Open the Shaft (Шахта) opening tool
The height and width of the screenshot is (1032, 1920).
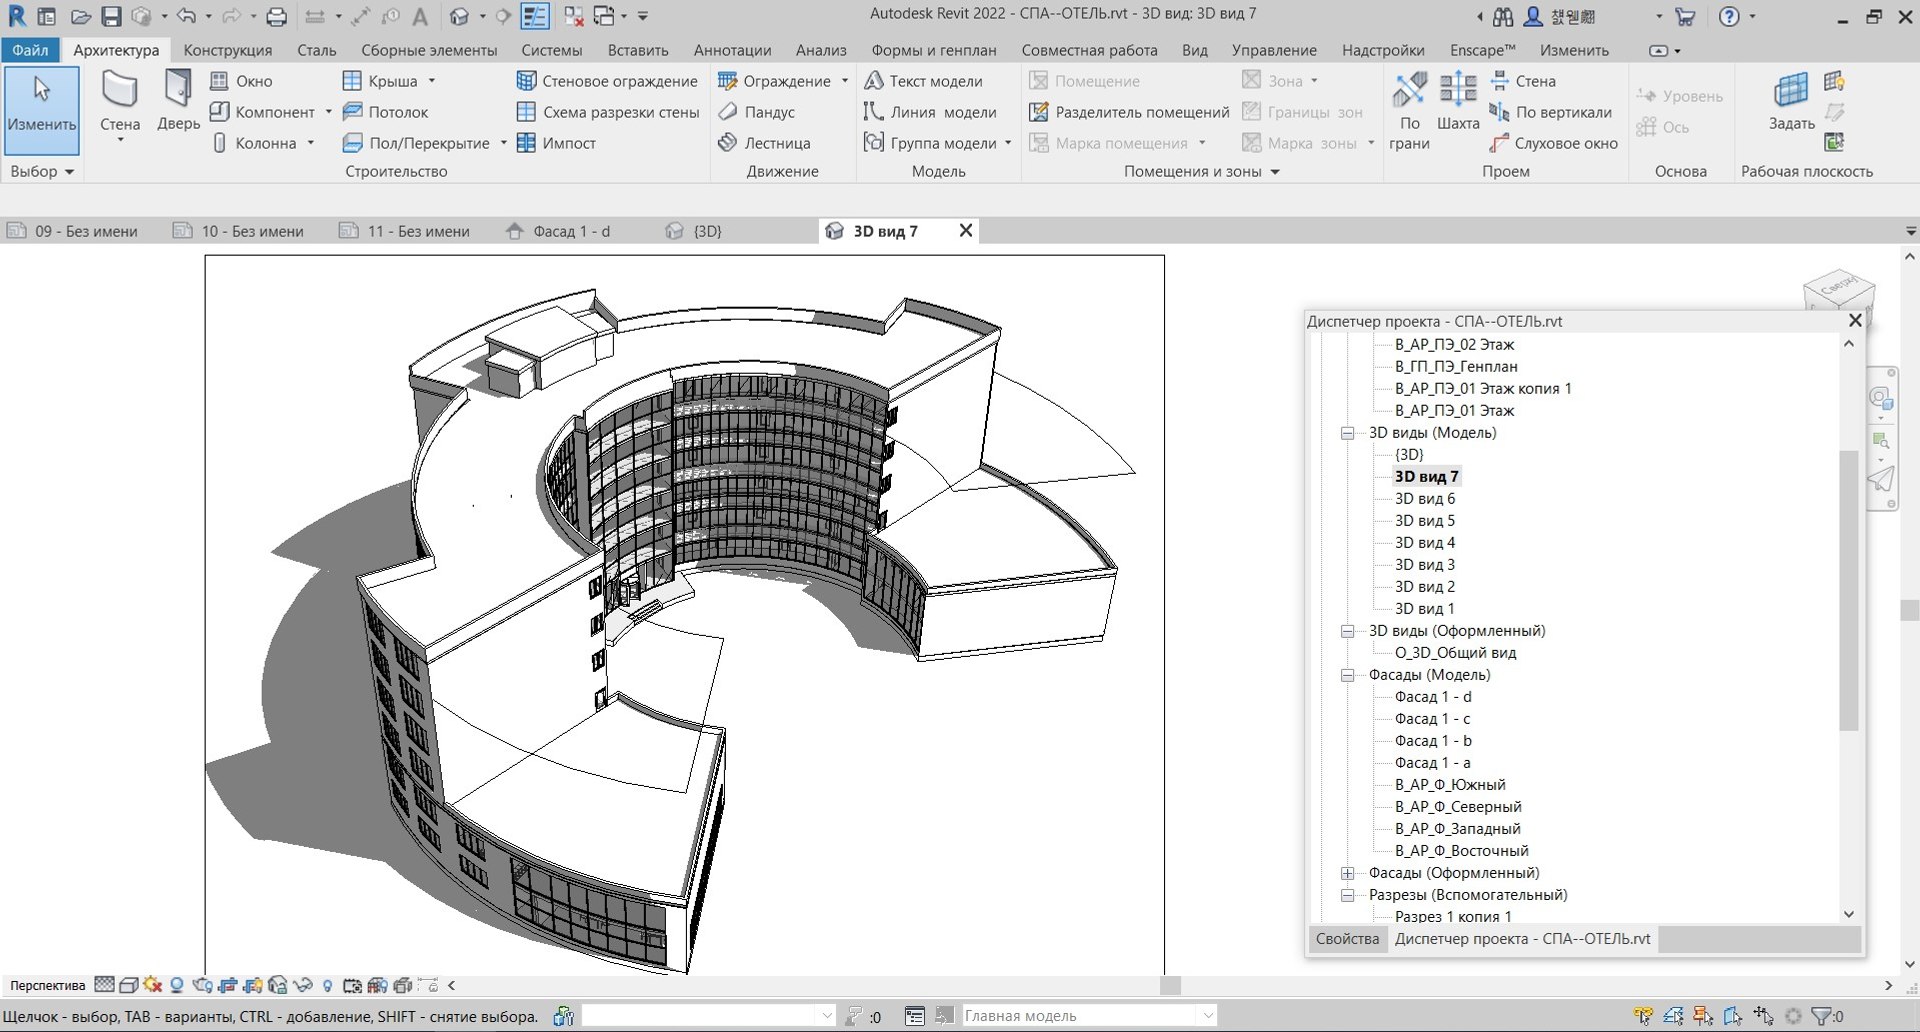1458,101
